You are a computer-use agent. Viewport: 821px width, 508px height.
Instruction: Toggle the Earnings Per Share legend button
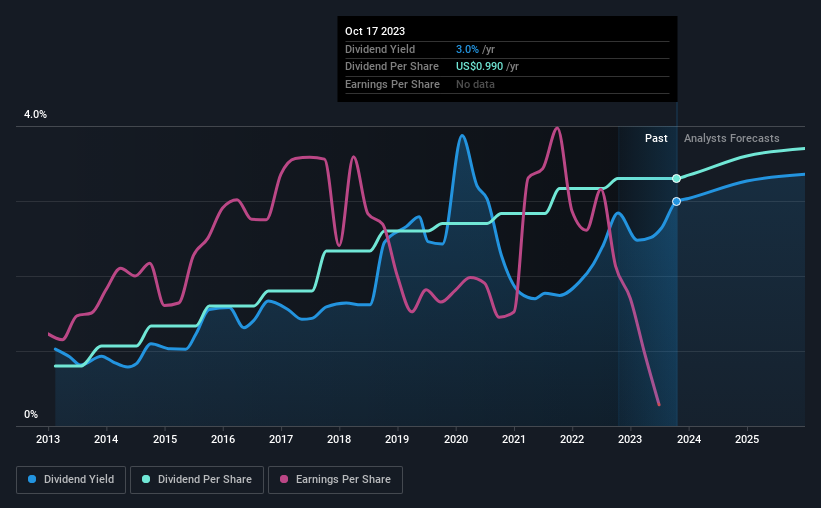click(x=335, y=480)
